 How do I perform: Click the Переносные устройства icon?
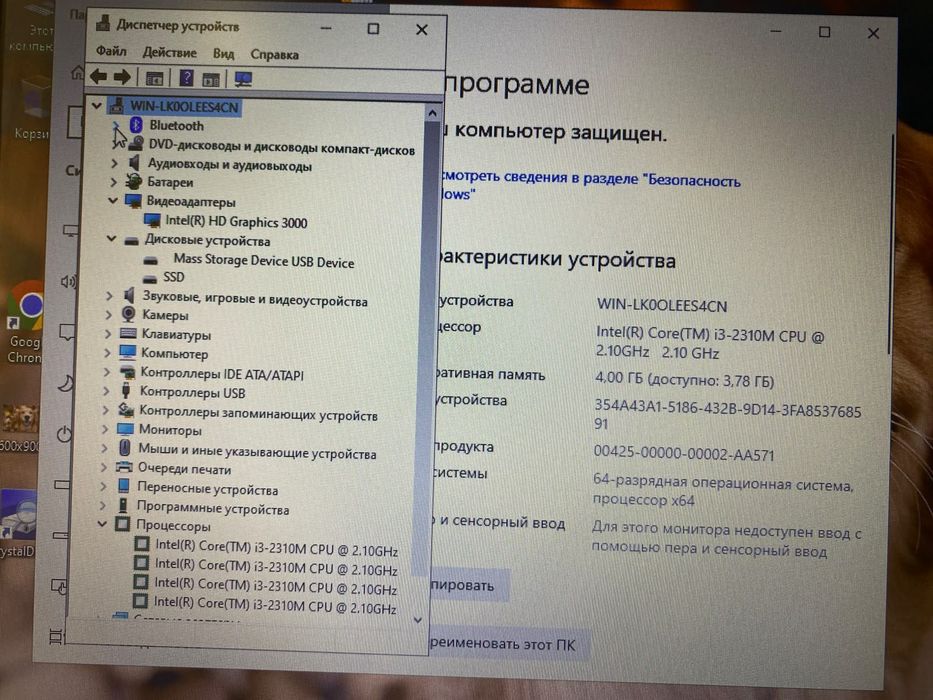(124, 486)
